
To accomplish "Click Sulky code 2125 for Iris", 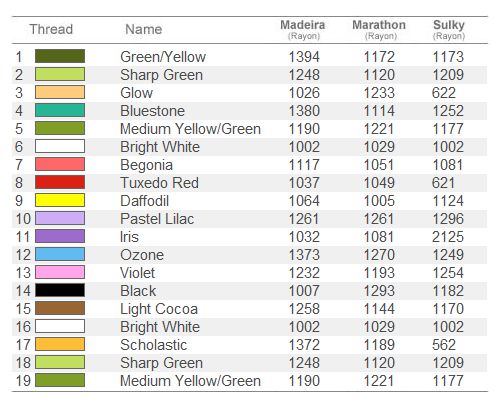I will (448, 237).
